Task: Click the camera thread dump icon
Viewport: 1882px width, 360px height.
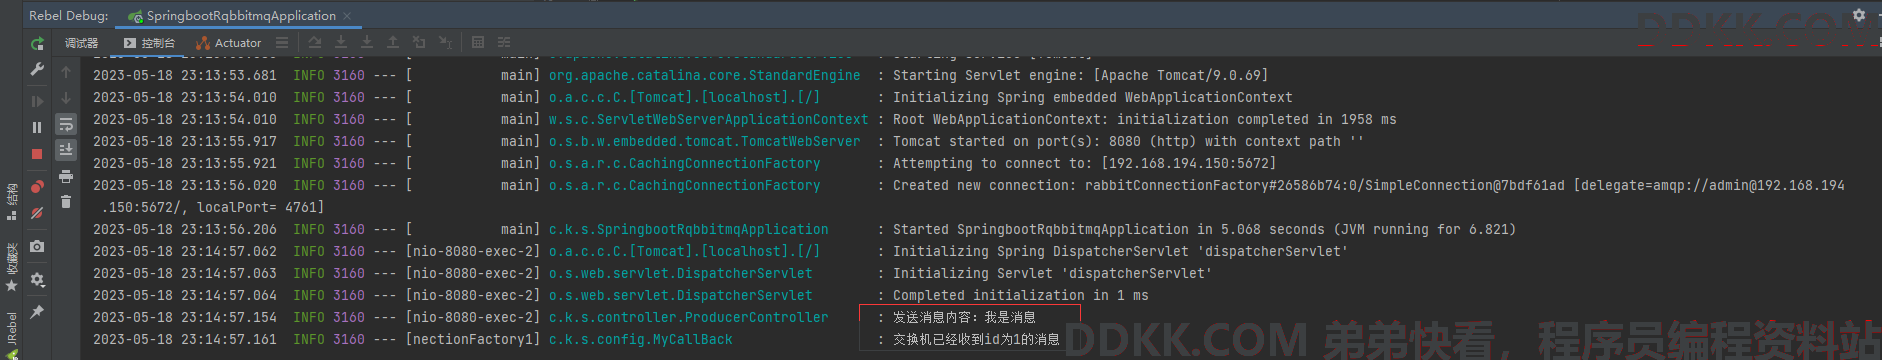Action: point(37,246)
